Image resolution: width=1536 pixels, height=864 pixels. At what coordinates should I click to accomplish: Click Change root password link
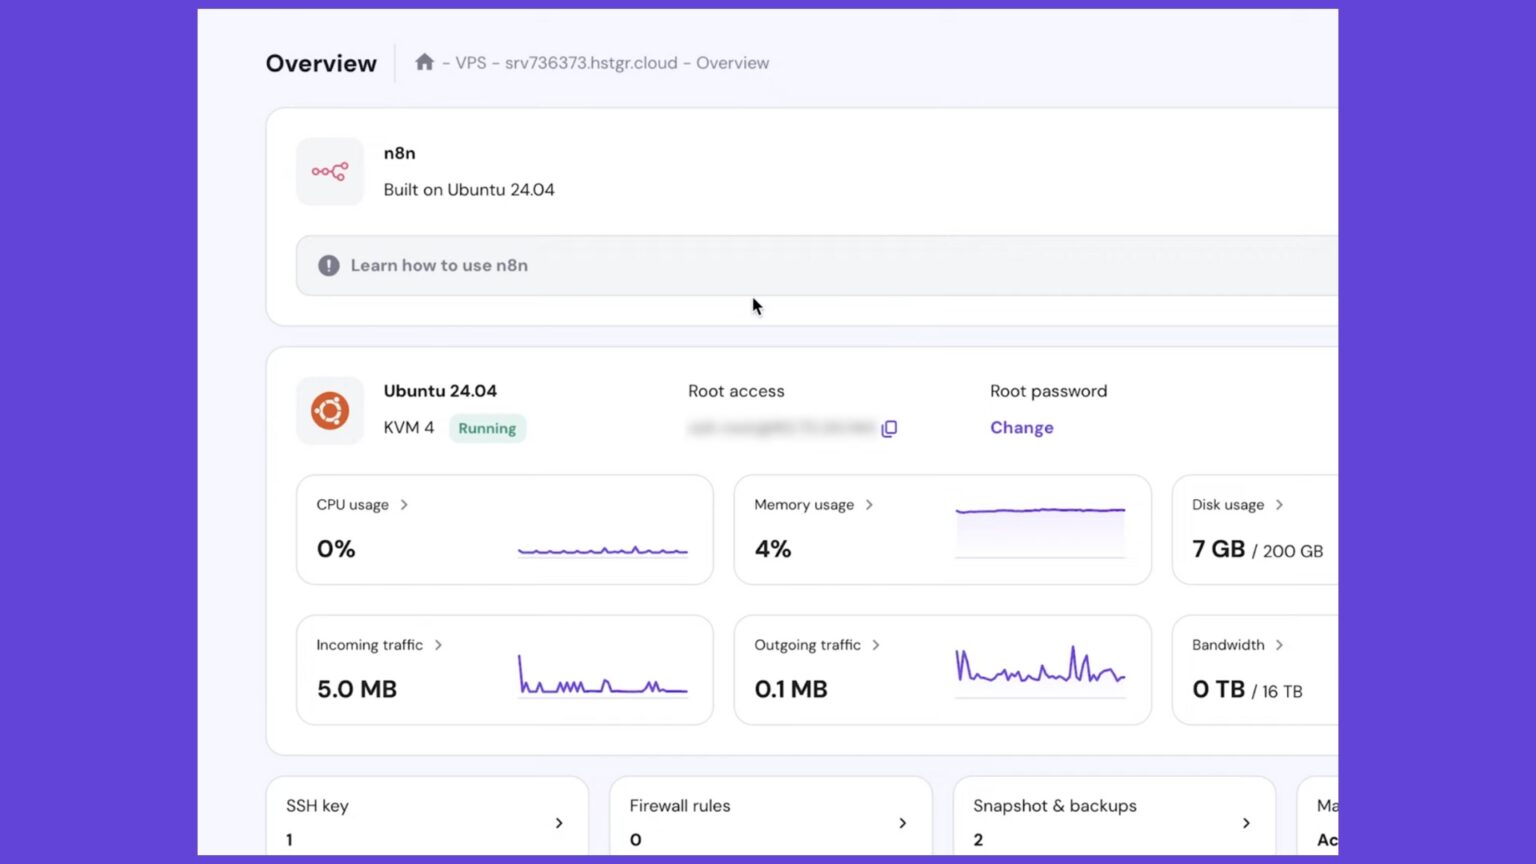coord(1021,427)
